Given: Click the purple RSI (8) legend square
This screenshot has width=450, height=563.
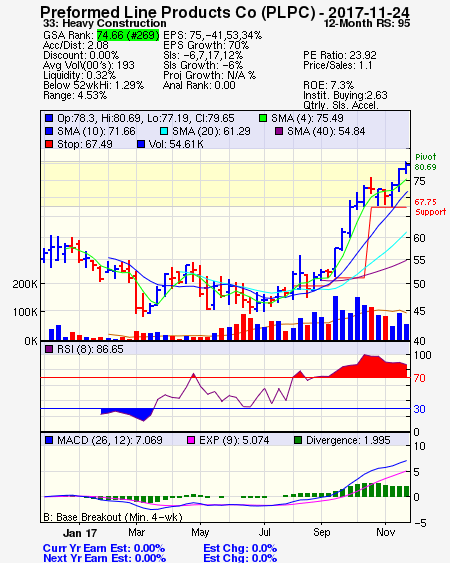Looking at the screenshot, I should [x=49, y=349].
